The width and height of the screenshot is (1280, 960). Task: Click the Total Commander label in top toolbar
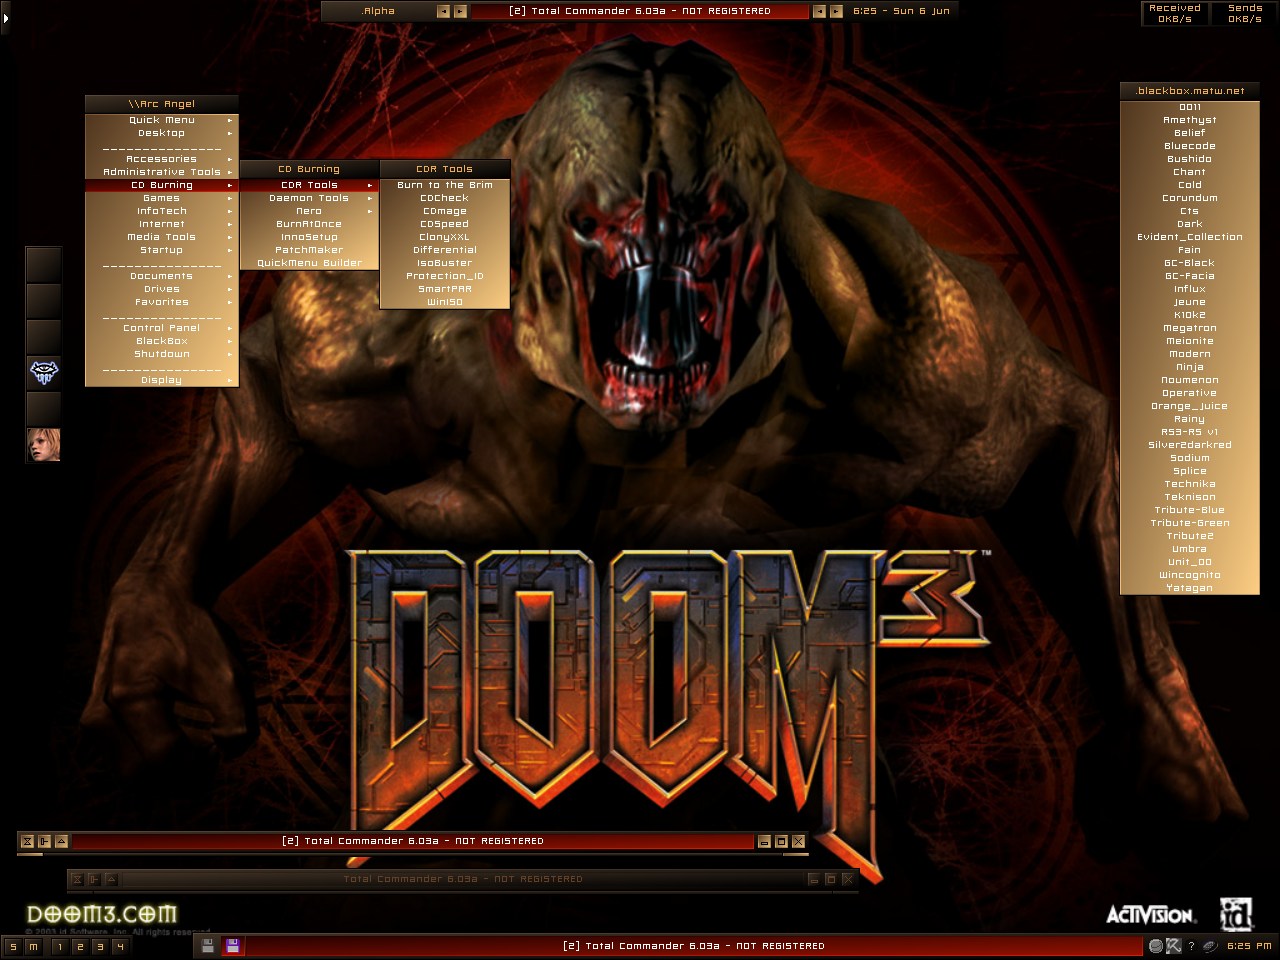click(640, 11)
